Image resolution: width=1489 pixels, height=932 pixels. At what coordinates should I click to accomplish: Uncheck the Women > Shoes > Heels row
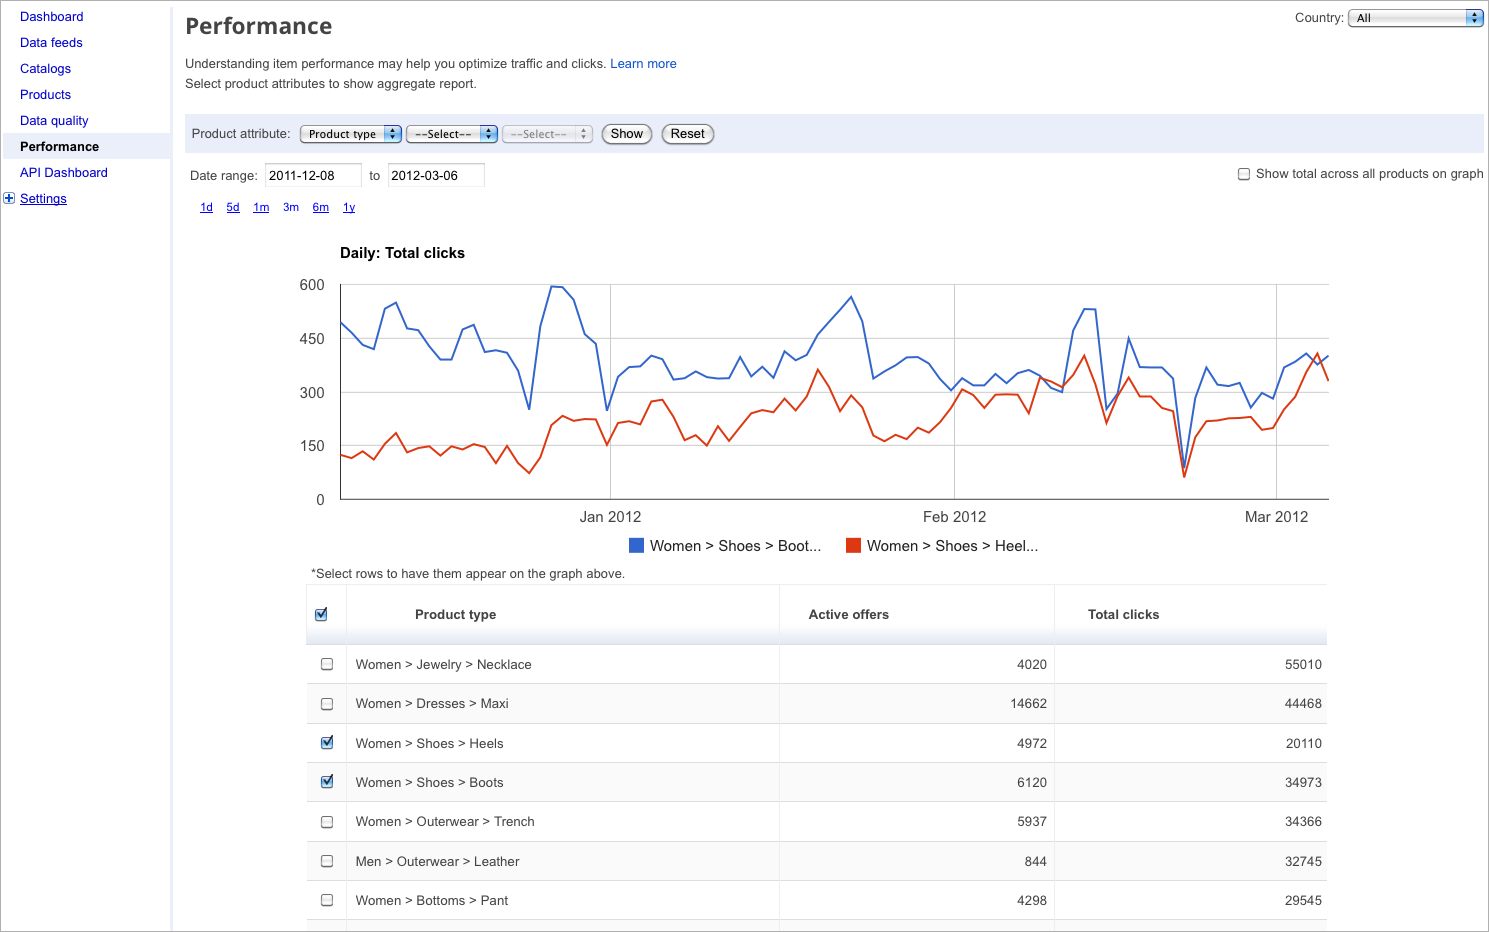(327, 742)
